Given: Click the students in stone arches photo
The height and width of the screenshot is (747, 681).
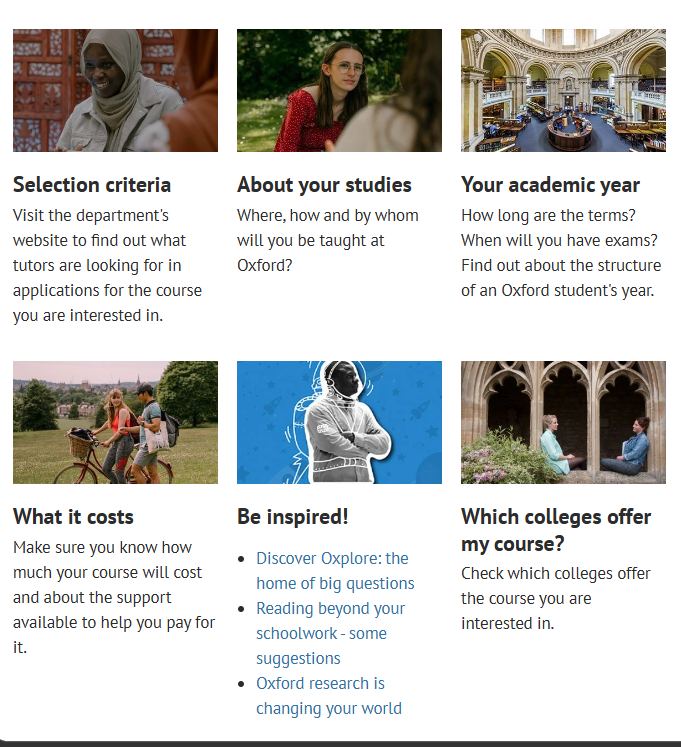Looking at the screenshot, I should [563, 422].
